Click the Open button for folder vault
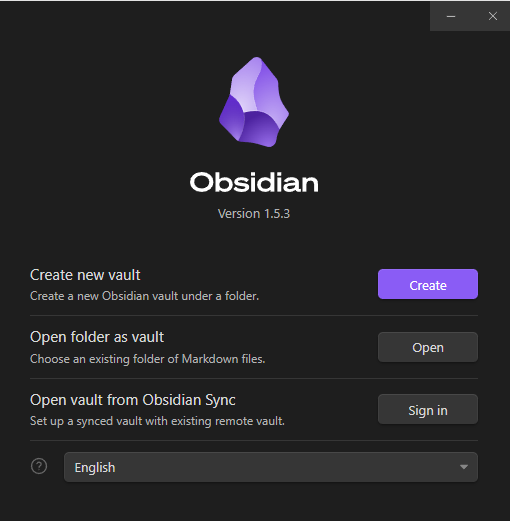This screenshot has width=510, height=521. (x=428, y=347)
